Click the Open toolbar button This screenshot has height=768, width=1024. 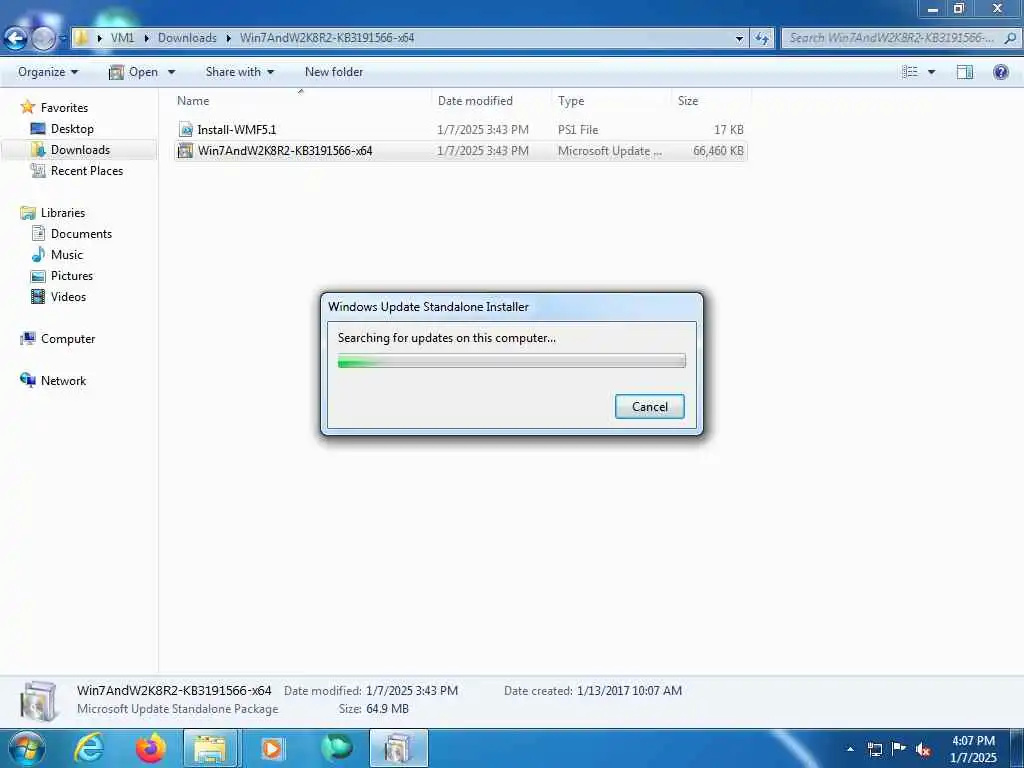click(134, 72)
